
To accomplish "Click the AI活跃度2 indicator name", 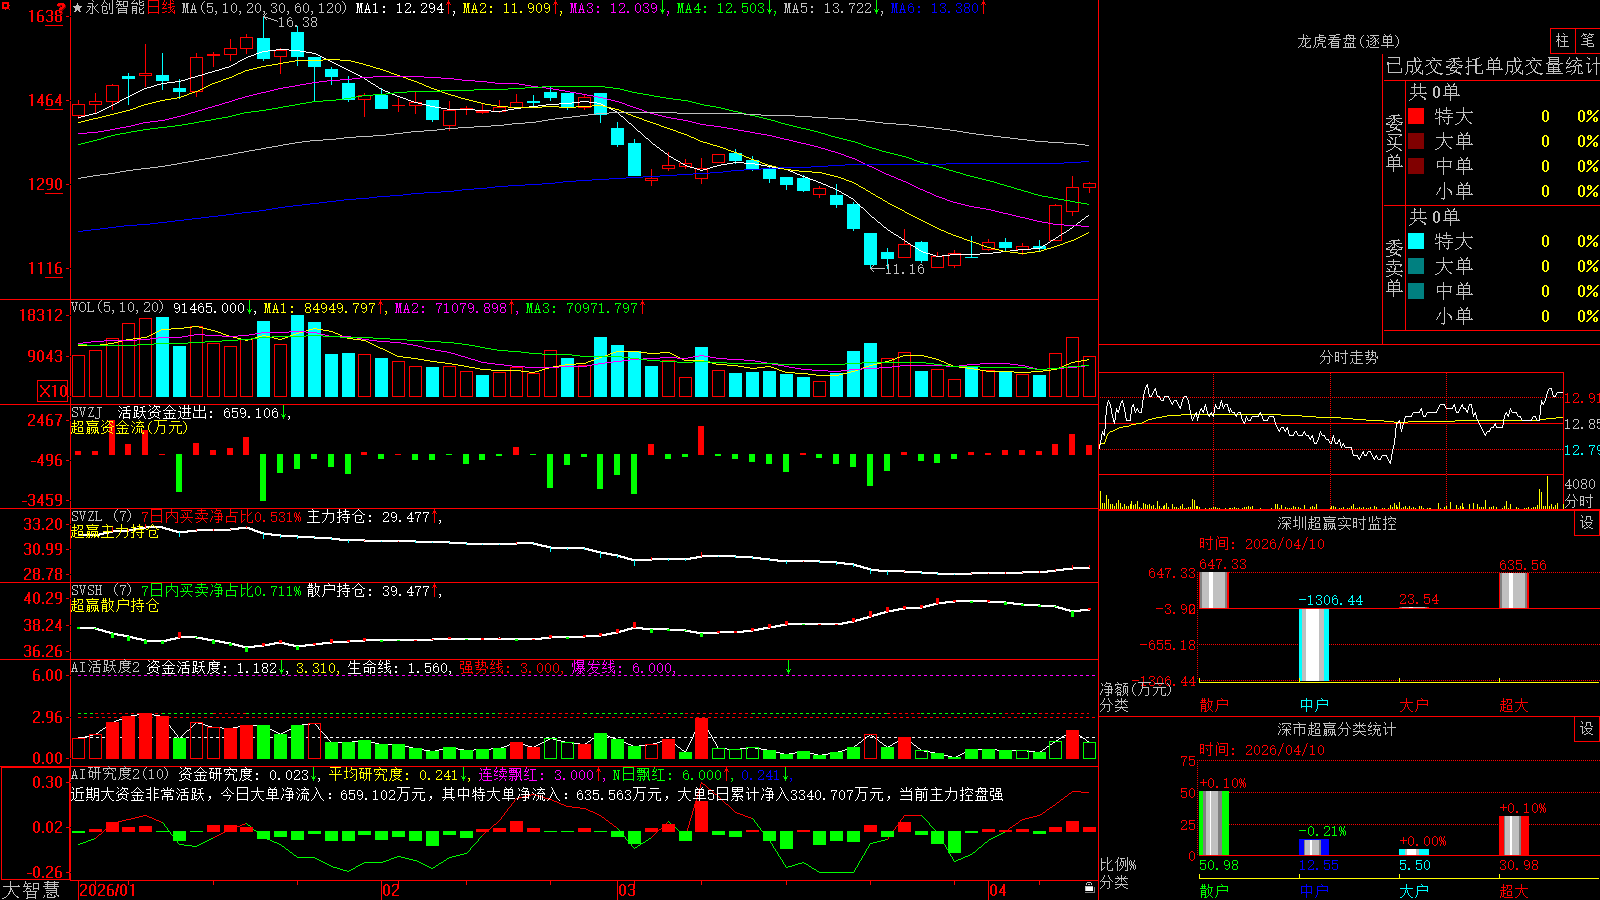I will (105, 667).
